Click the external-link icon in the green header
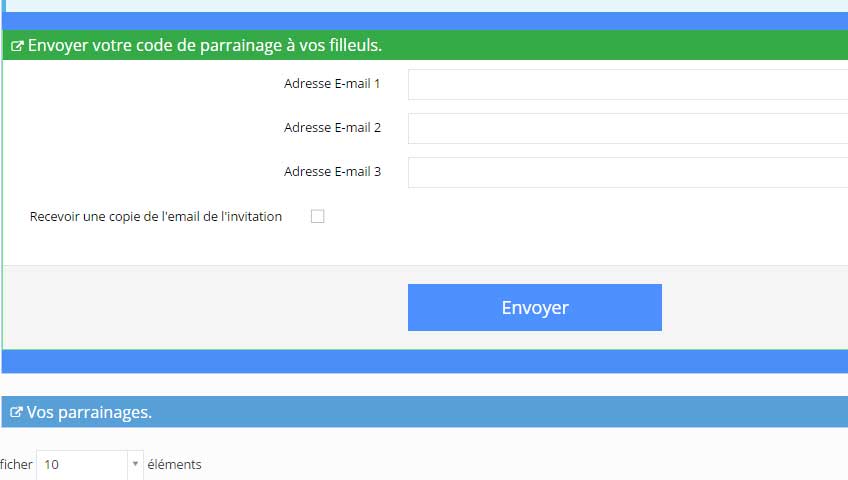 [17, 46]
